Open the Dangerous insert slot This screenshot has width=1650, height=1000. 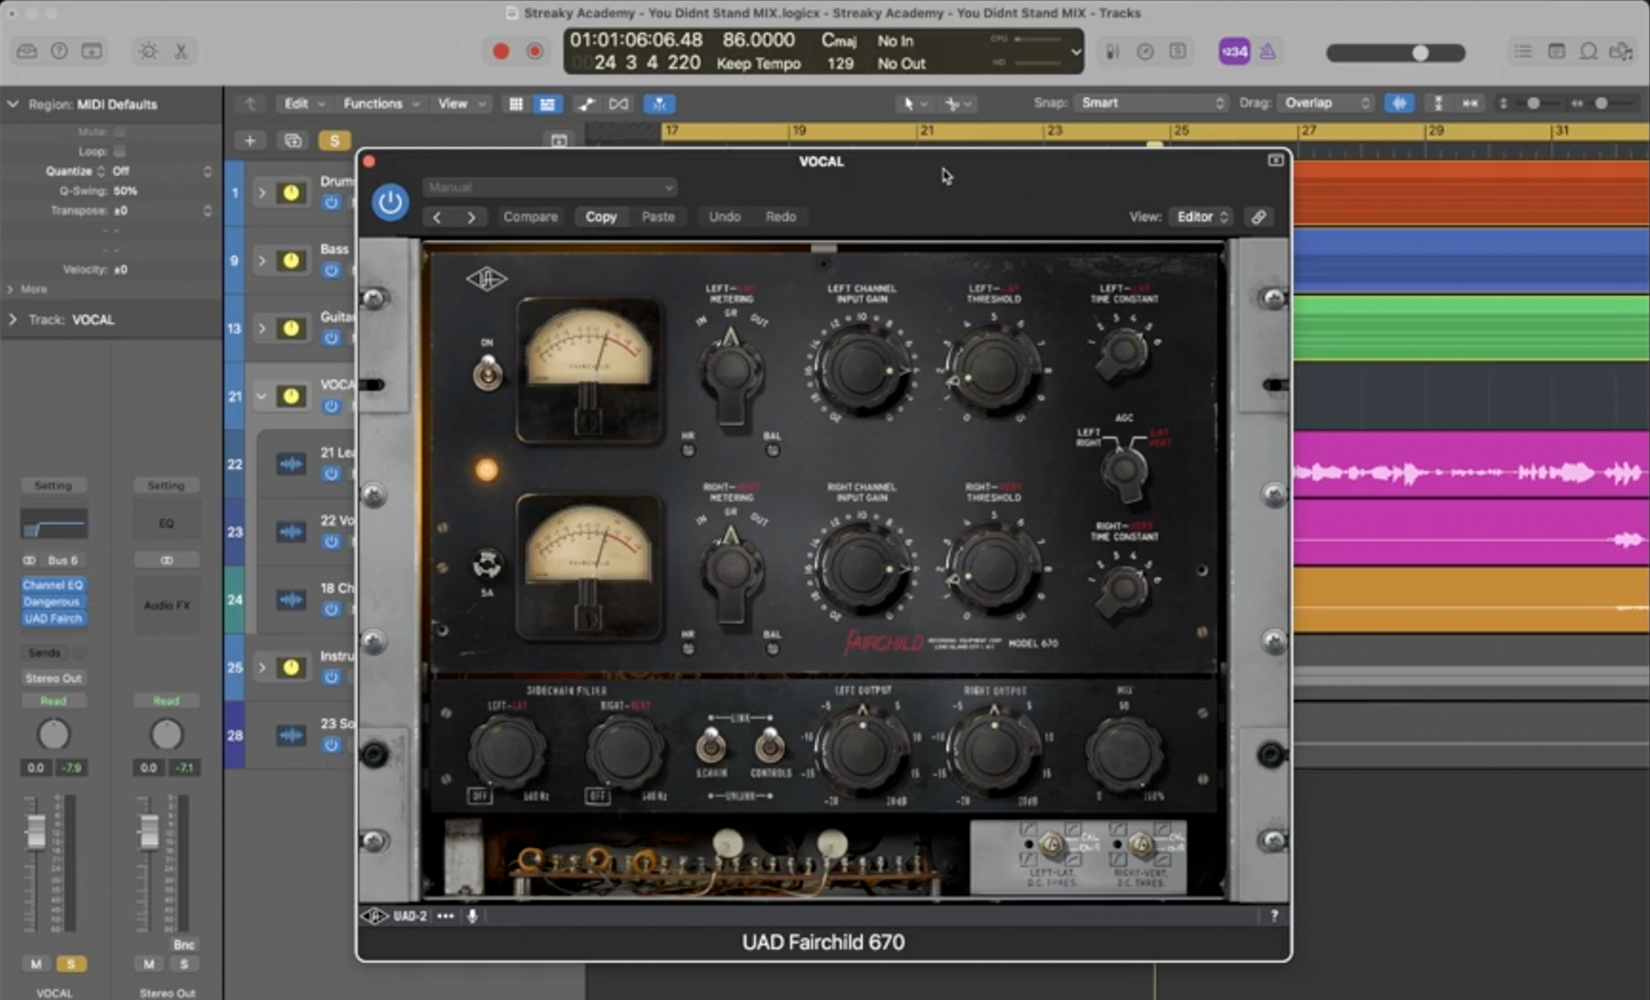53,602
